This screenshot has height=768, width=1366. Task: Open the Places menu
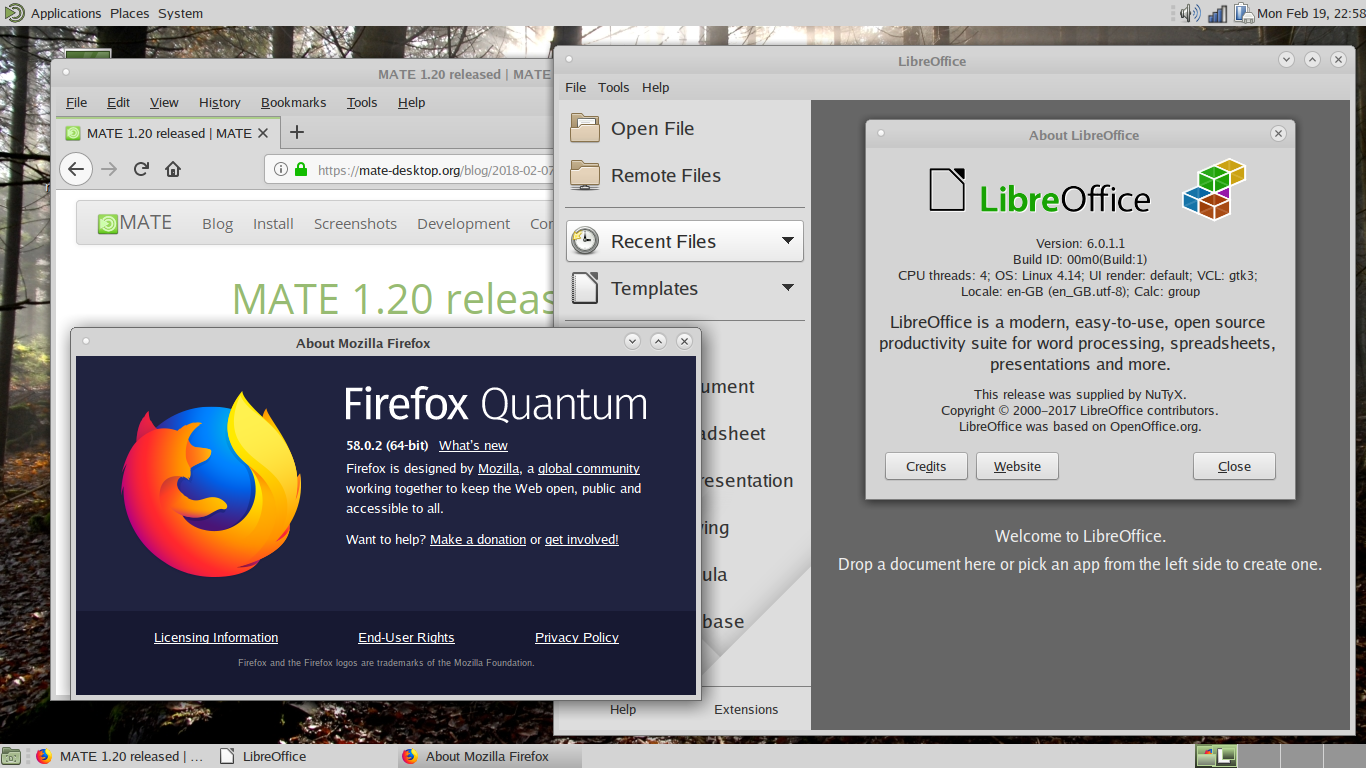pos(129,13)
